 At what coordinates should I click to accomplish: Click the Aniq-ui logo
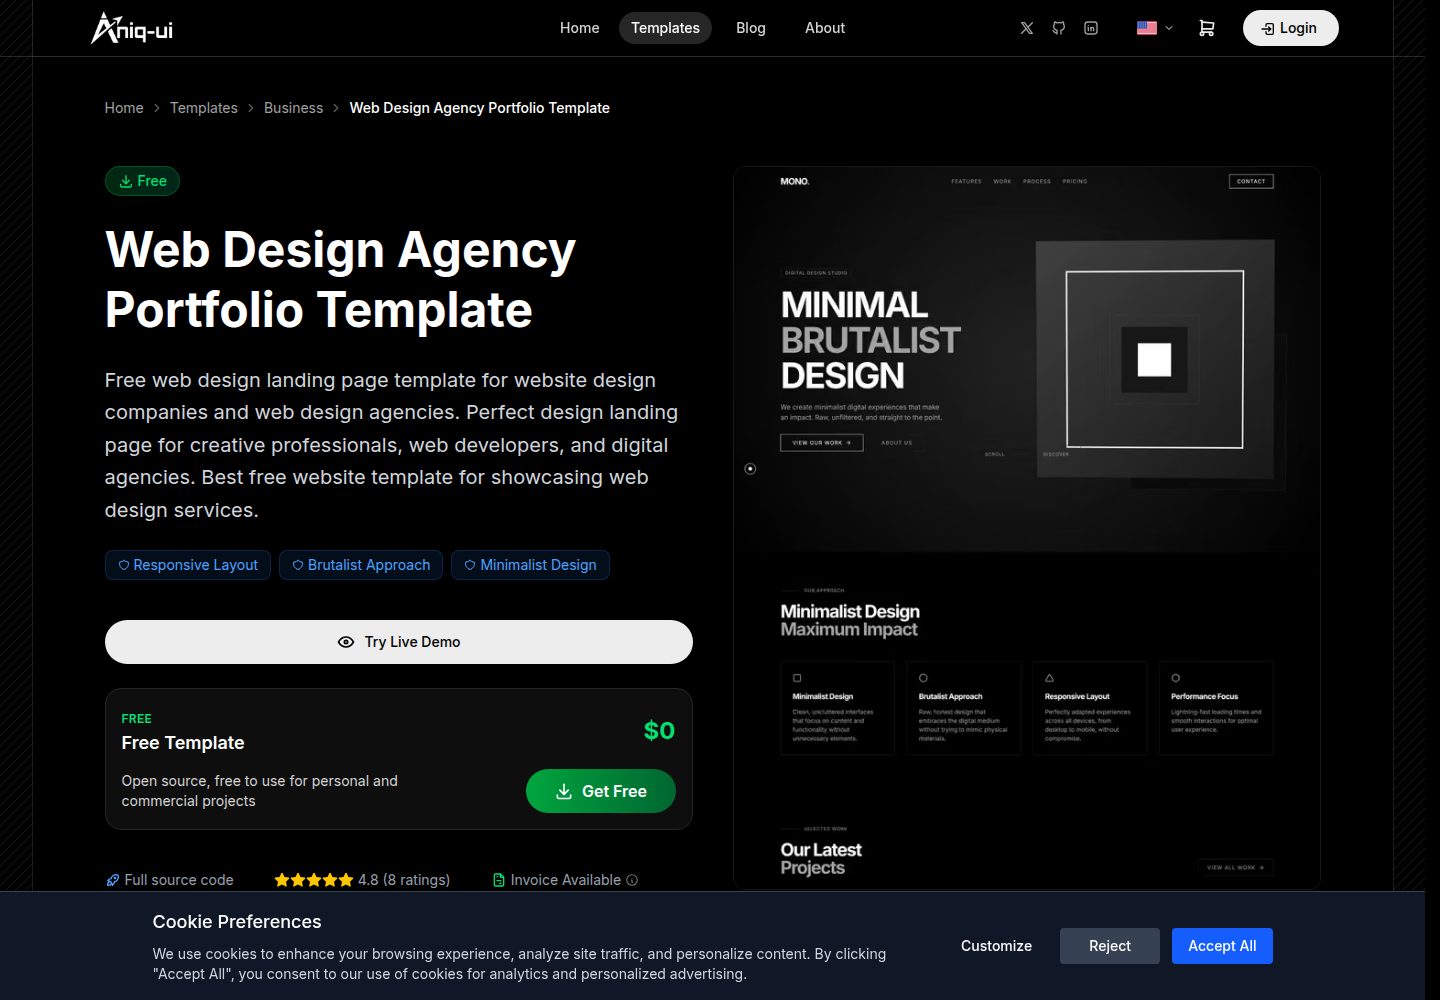coord(132,28)
